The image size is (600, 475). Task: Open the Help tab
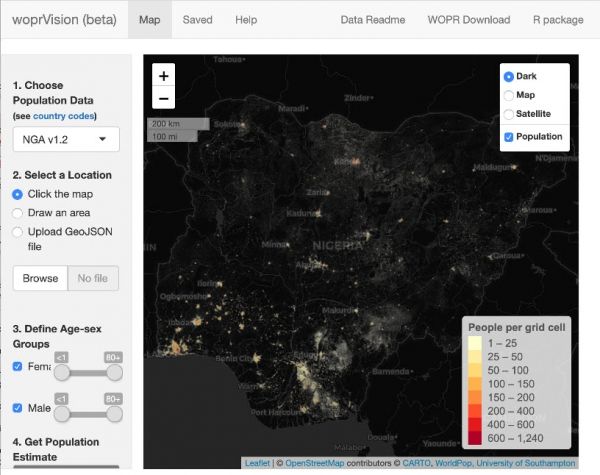click(x=246, y=20)
